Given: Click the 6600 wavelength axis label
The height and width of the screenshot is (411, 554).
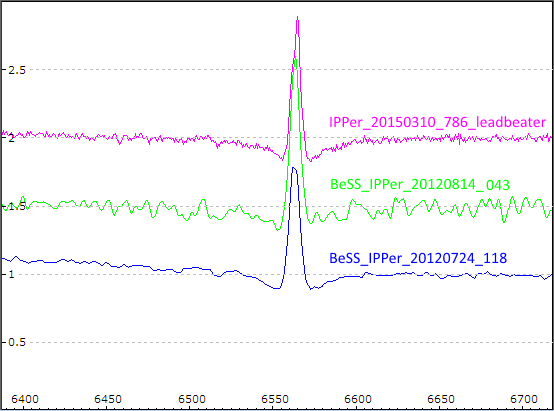Looking at the screenshot, I should click(x=358, y=399).
